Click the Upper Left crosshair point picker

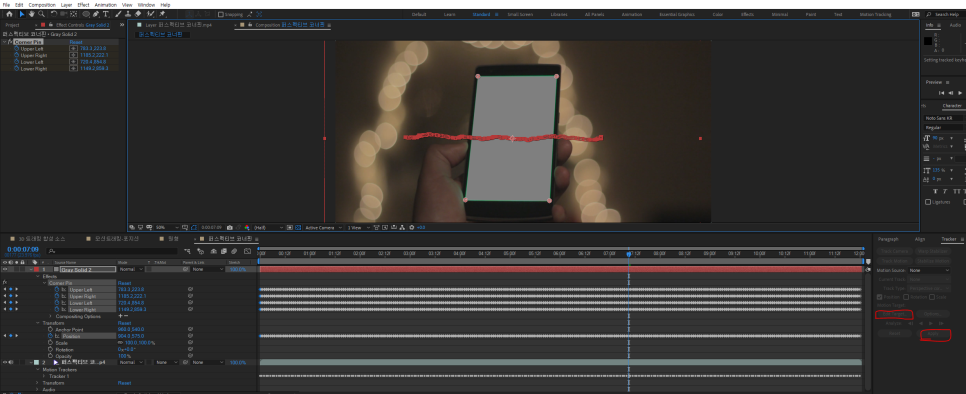tap(73, 48)
